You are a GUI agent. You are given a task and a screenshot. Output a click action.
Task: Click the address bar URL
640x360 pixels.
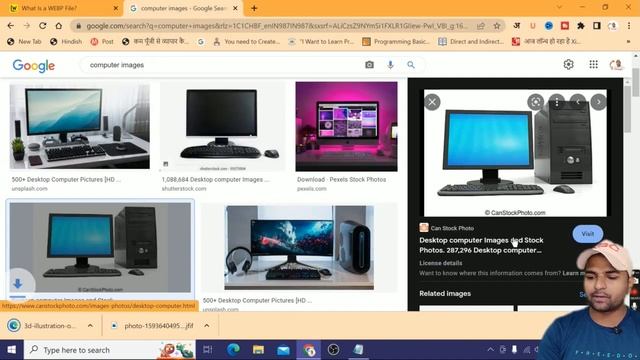click(x=277, y=26)
